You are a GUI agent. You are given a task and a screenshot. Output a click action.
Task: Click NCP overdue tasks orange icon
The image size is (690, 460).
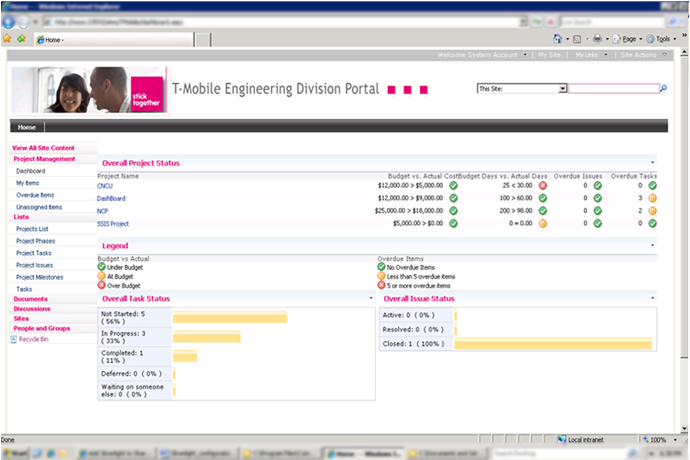pos(652,211)
